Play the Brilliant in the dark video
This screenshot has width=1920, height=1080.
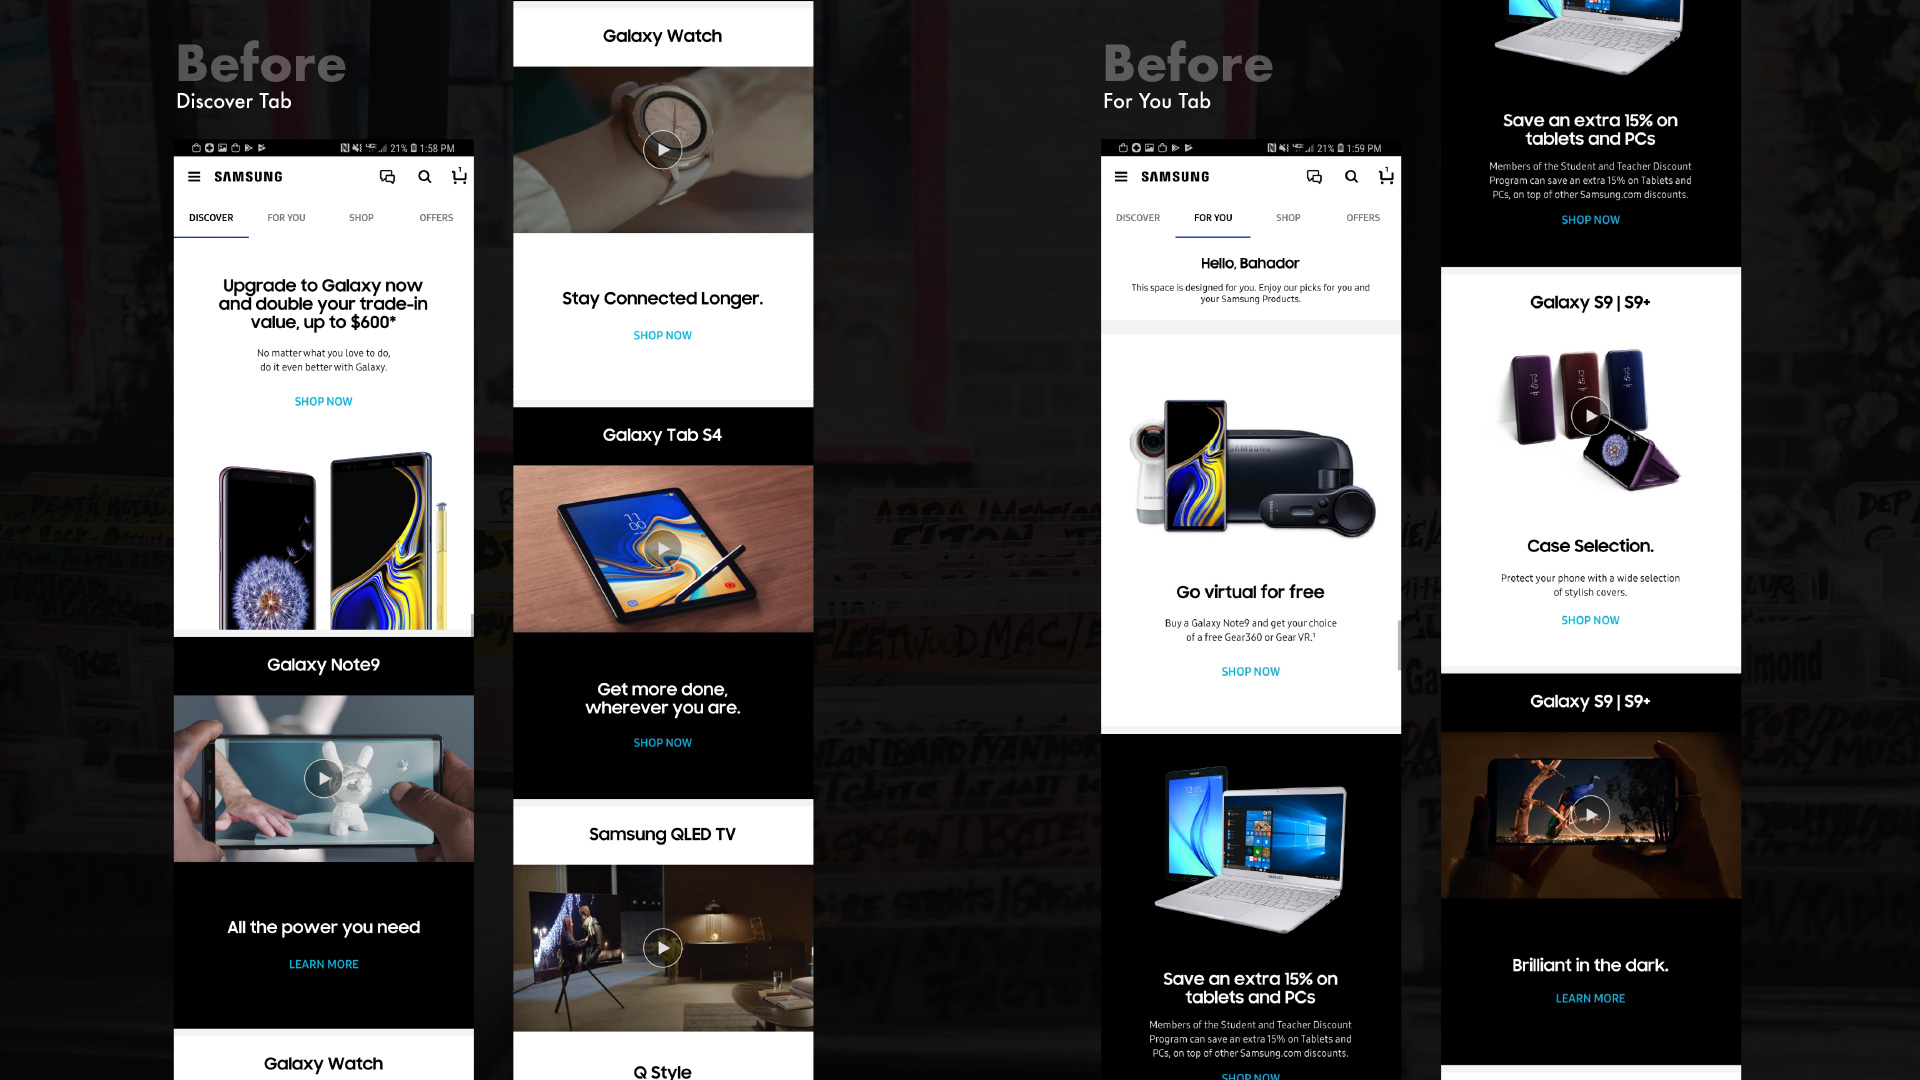(x=1591, y=815)
